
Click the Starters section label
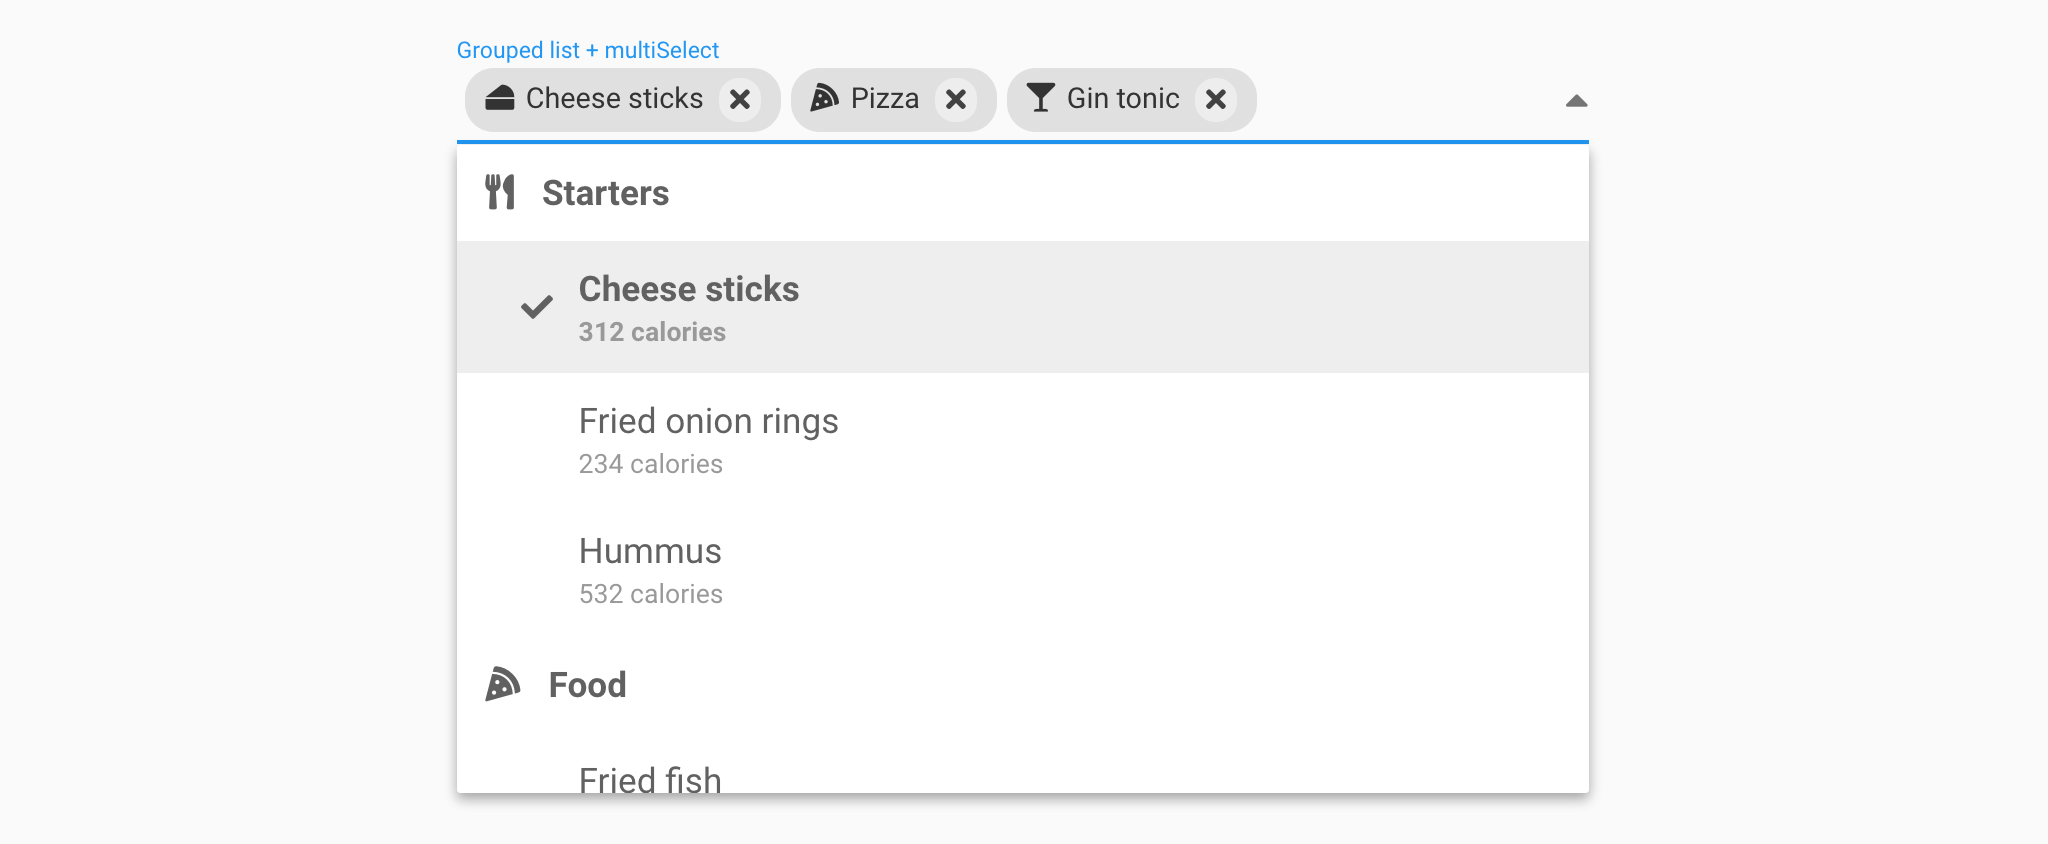pyautogui.click(x=606, y=192)
